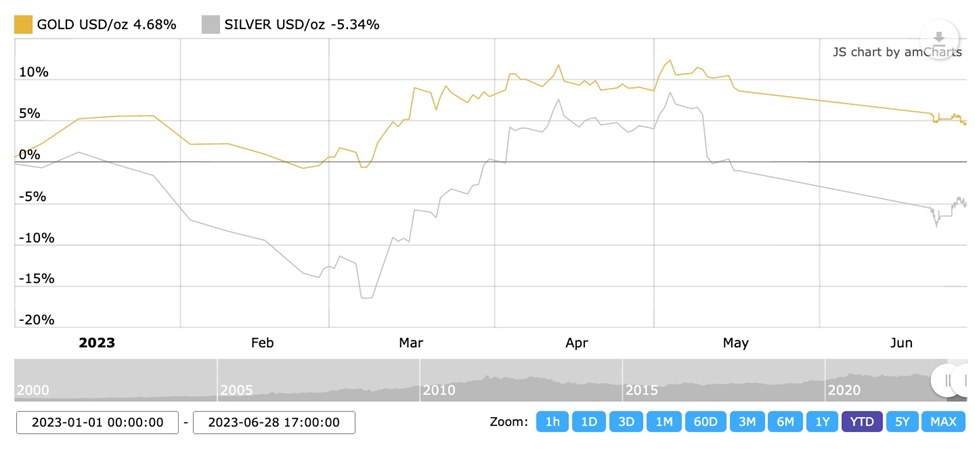Toggle the SILVER USD/oz series label
Viewport: 975px width, 451px height.
302,24
